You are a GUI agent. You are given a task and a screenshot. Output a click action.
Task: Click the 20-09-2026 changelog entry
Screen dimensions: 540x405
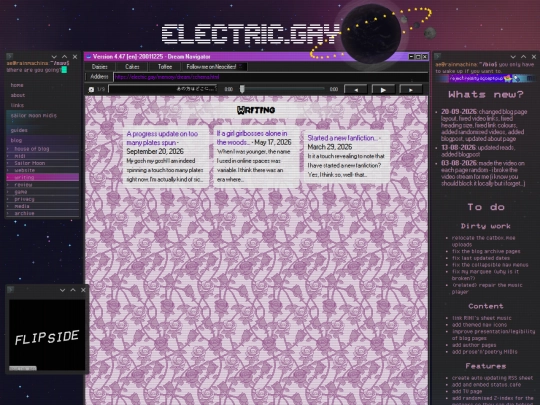(484, 125)
